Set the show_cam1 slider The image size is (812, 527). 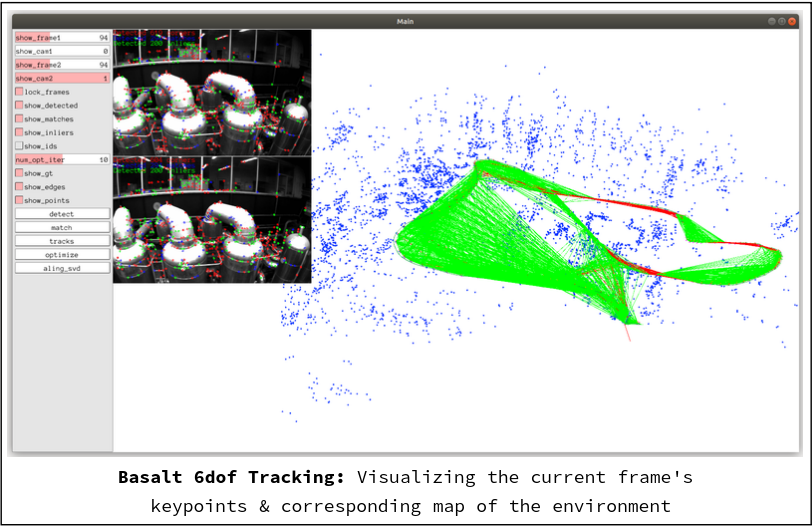pyautogui.click(x=62, y=51)
